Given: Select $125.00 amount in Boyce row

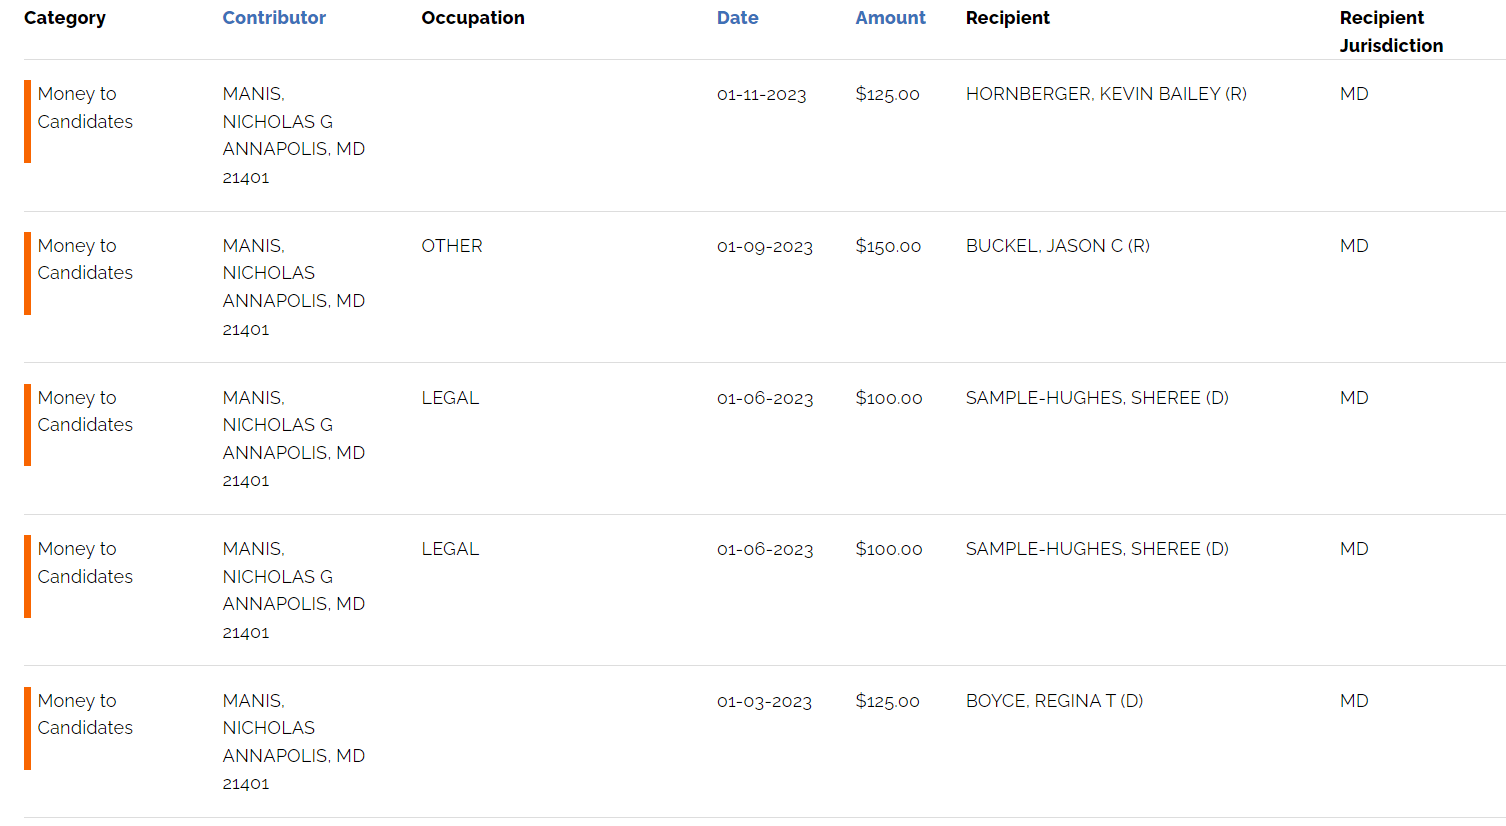Looking at the screenshot, I should pyautogui.click(x=887, y=702).
